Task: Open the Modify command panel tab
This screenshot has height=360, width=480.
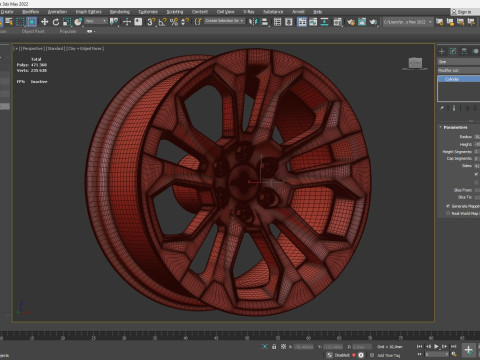Action: click(453, 51)
